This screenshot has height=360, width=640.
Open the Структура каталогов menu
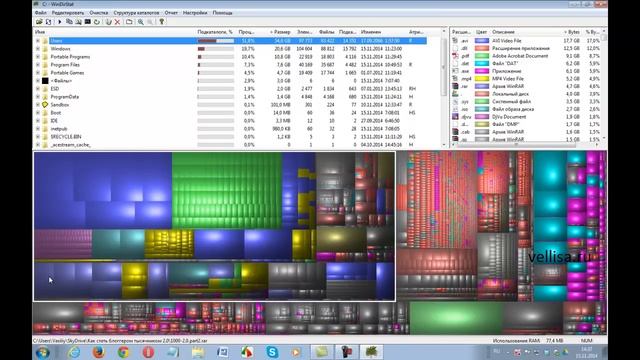pyautogui.click(x=136, y=13)
